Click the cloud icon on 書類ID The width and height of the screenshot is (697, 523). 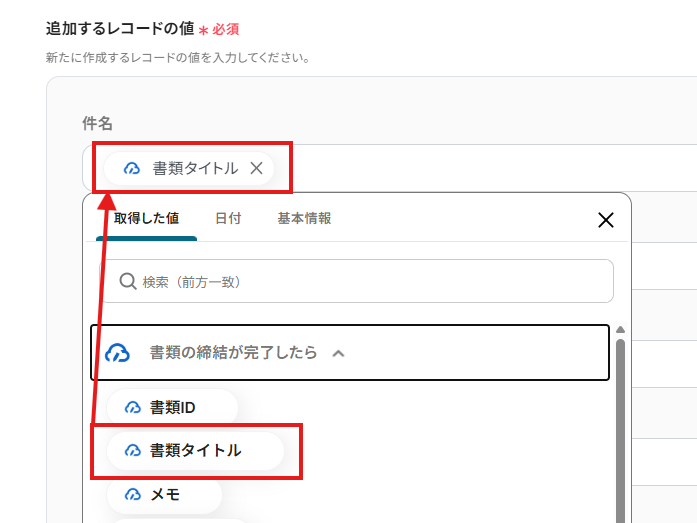[132, 407]
